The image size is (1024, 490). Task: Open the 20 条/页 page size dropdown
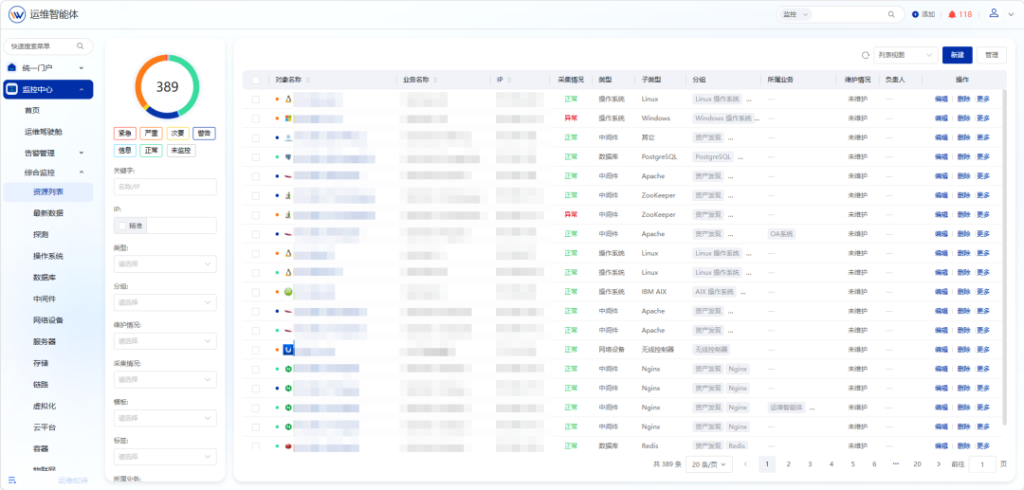[x=709, y=464]
